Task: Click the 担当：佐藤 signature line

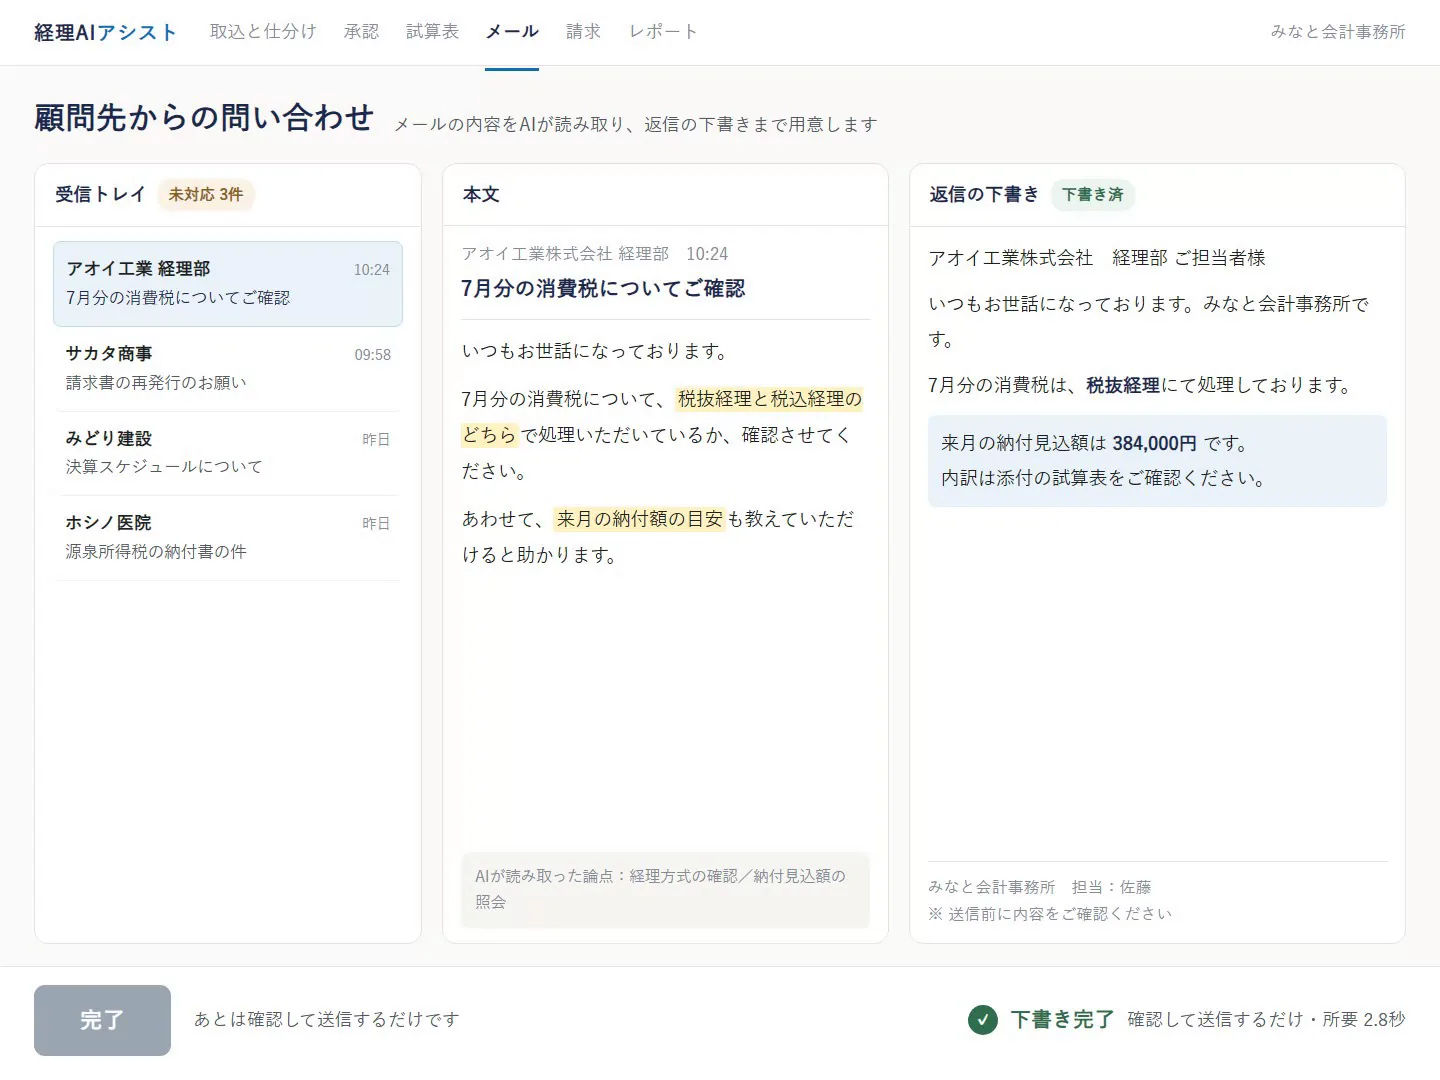Action: pos(1111,887)
